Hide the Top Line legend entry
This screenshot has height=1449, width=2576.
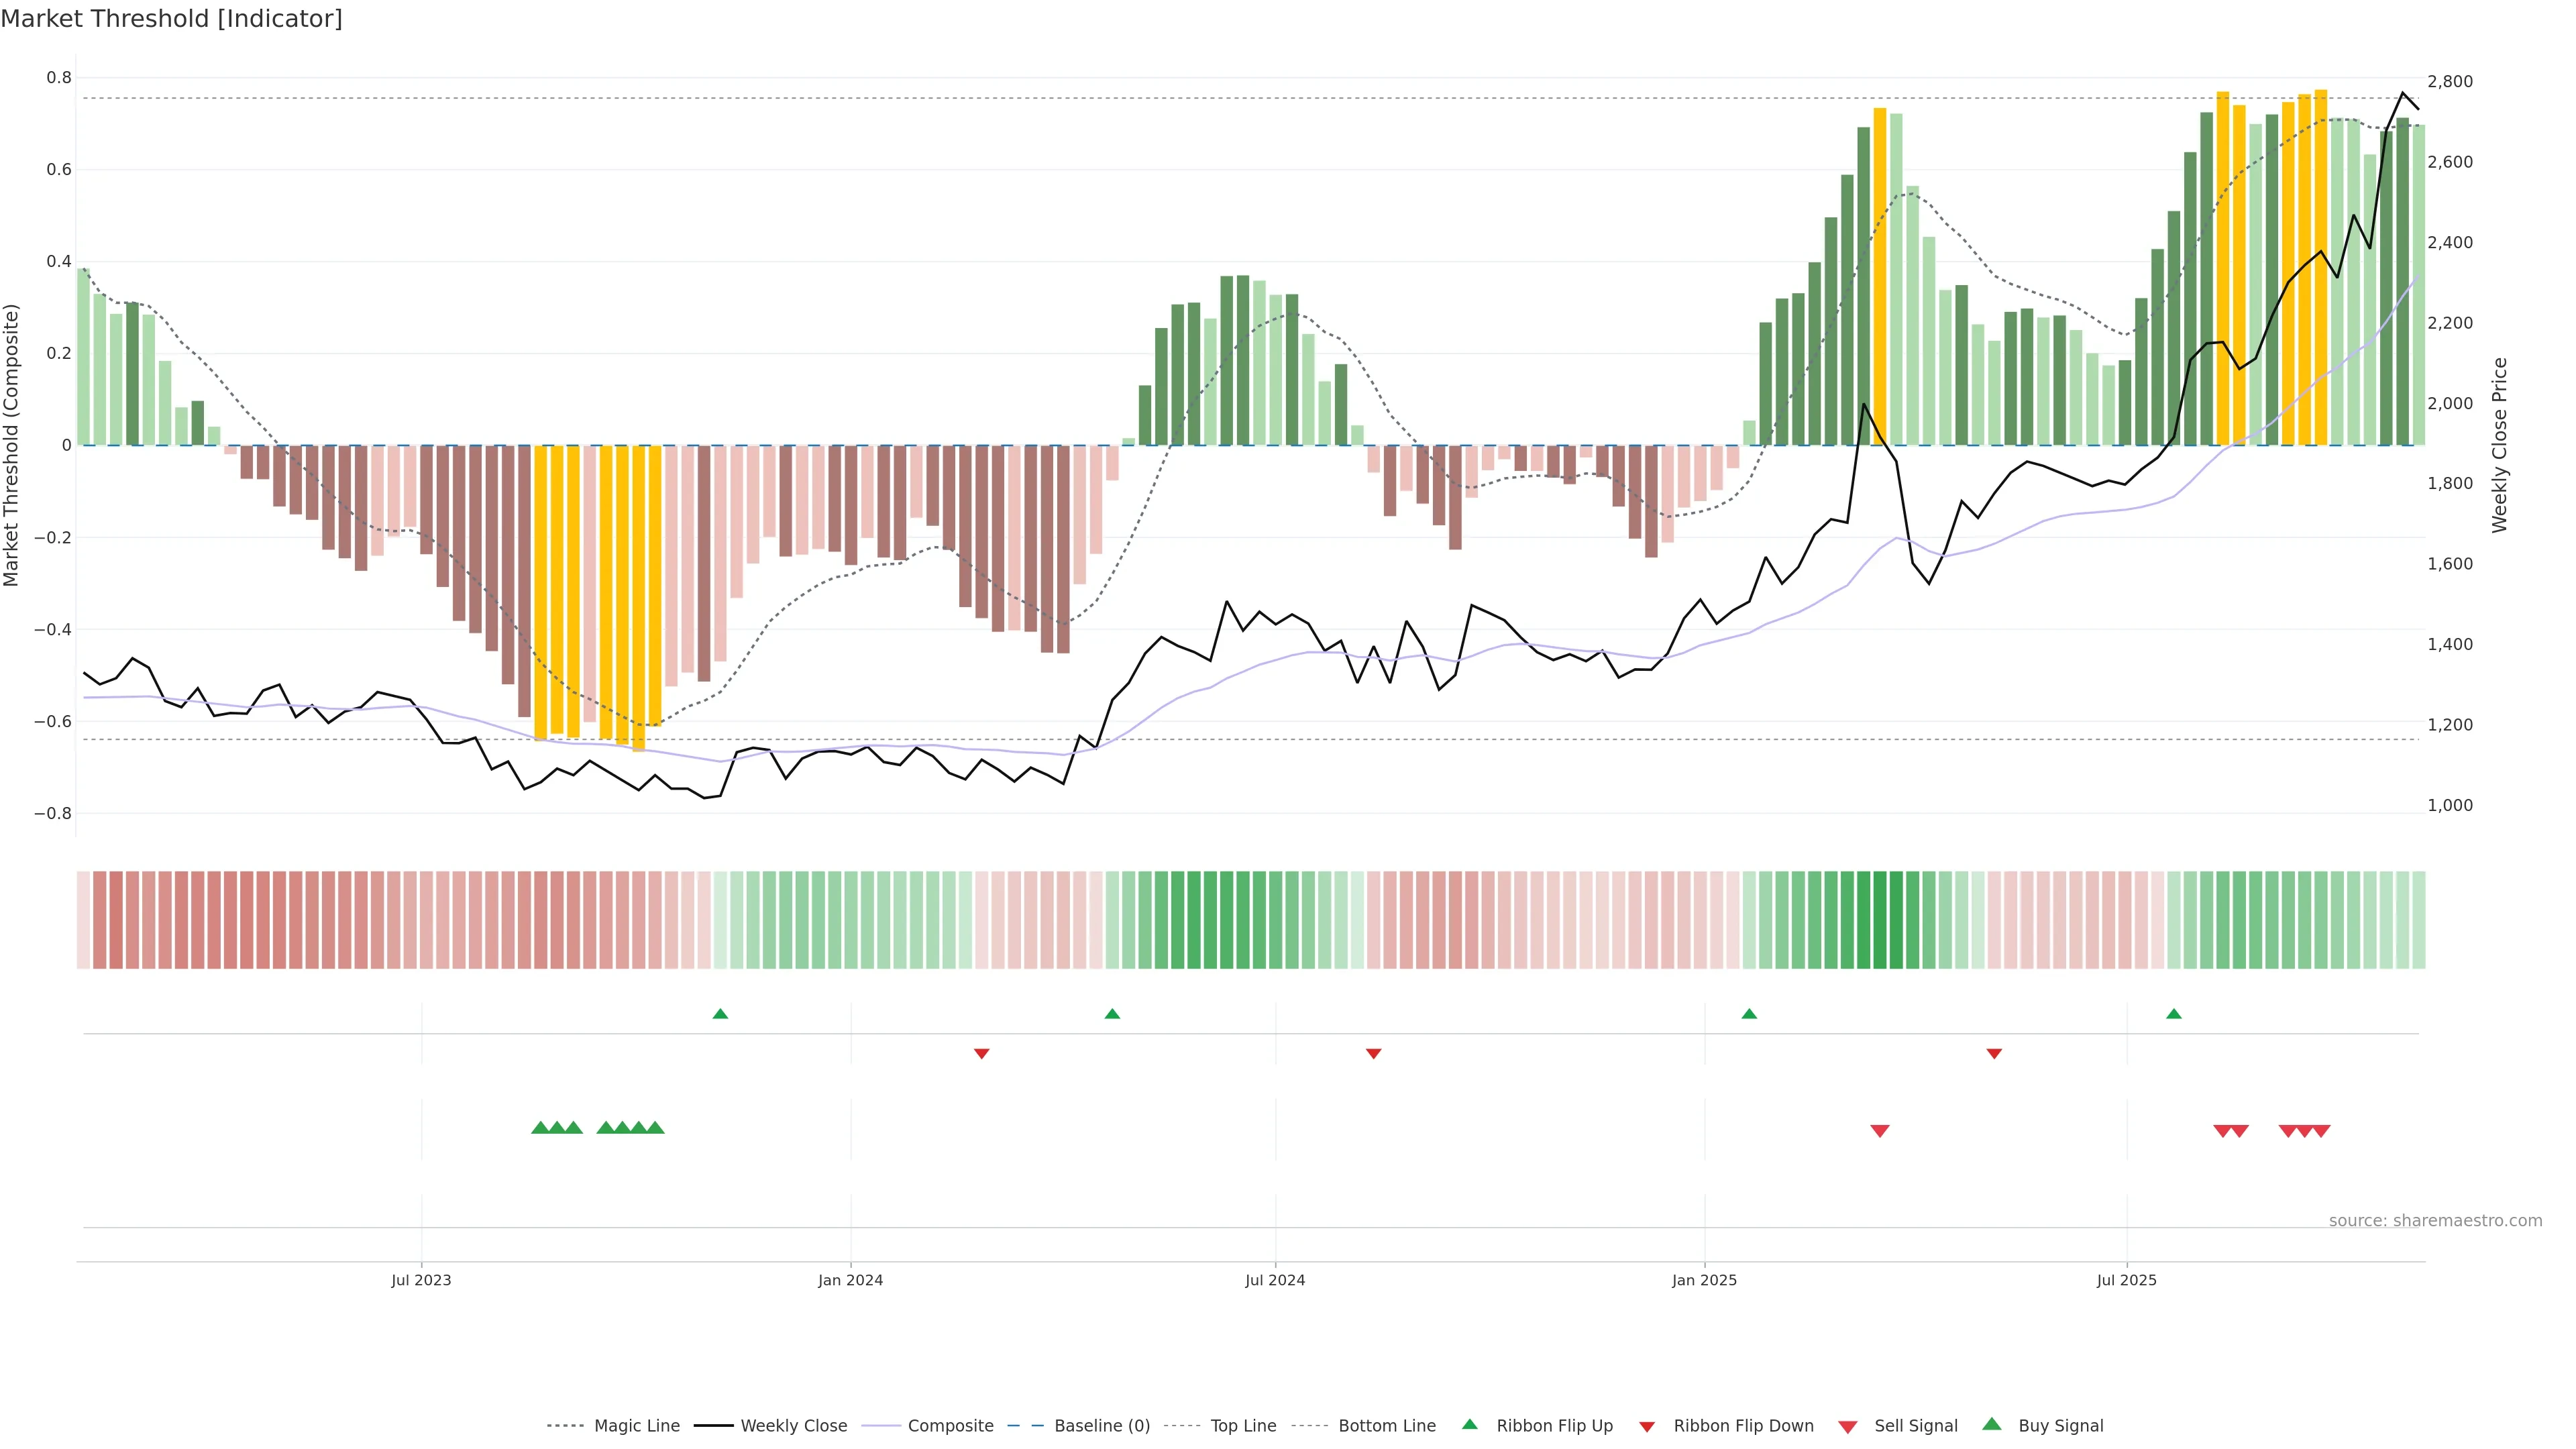pyautogui.click(x=1243, y=1426)
